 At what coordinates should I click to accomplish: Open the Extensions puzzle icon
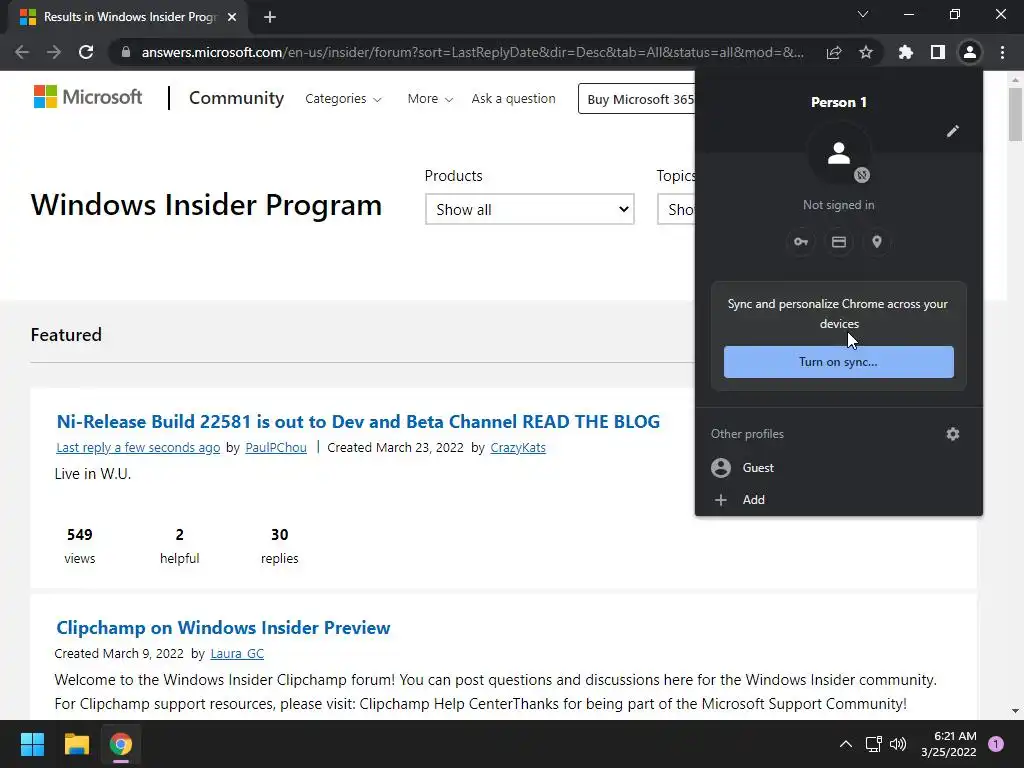(905, 52)
